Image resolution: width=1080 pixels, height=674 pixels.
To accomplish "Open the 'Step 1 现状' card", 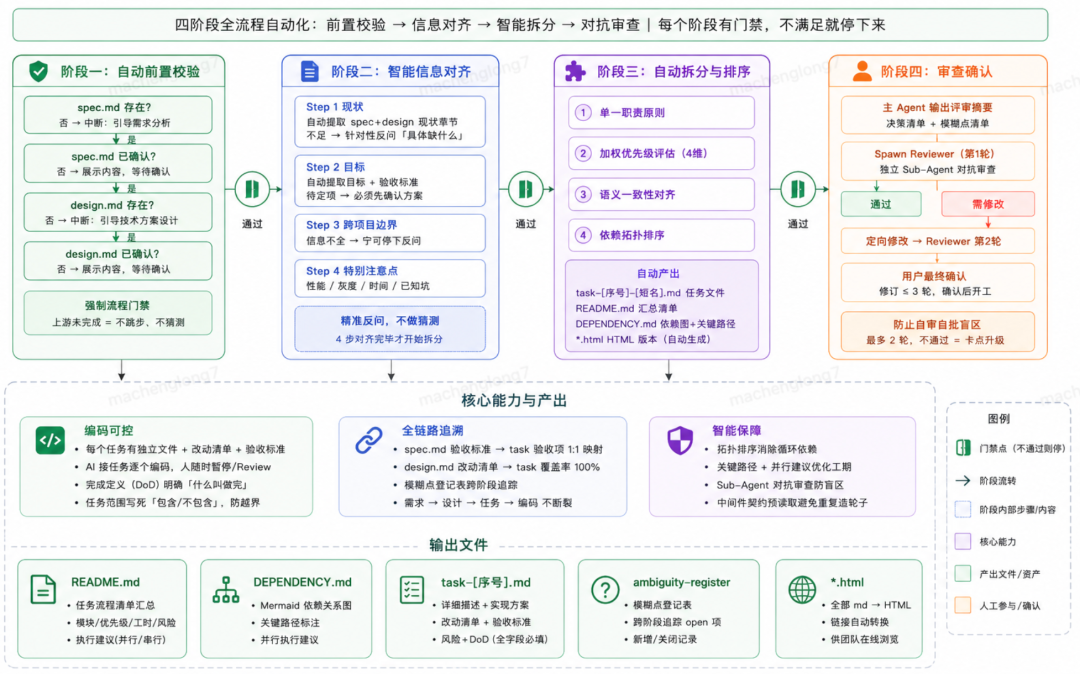I will [390, 121].
